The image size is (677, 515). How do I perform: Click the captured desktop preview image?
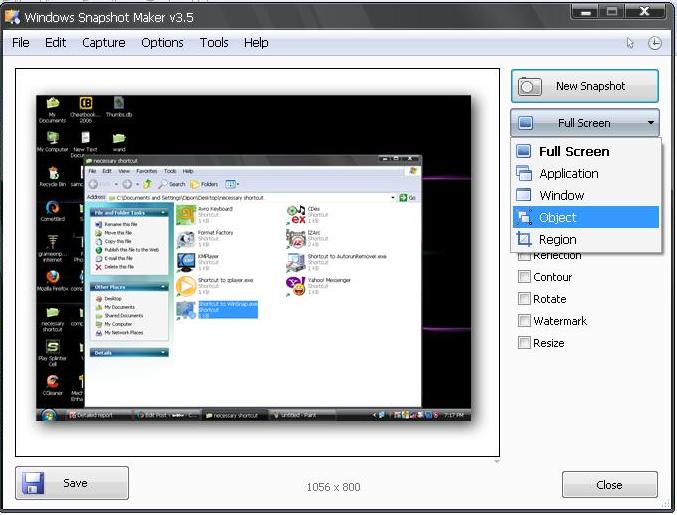coord(253,258)
